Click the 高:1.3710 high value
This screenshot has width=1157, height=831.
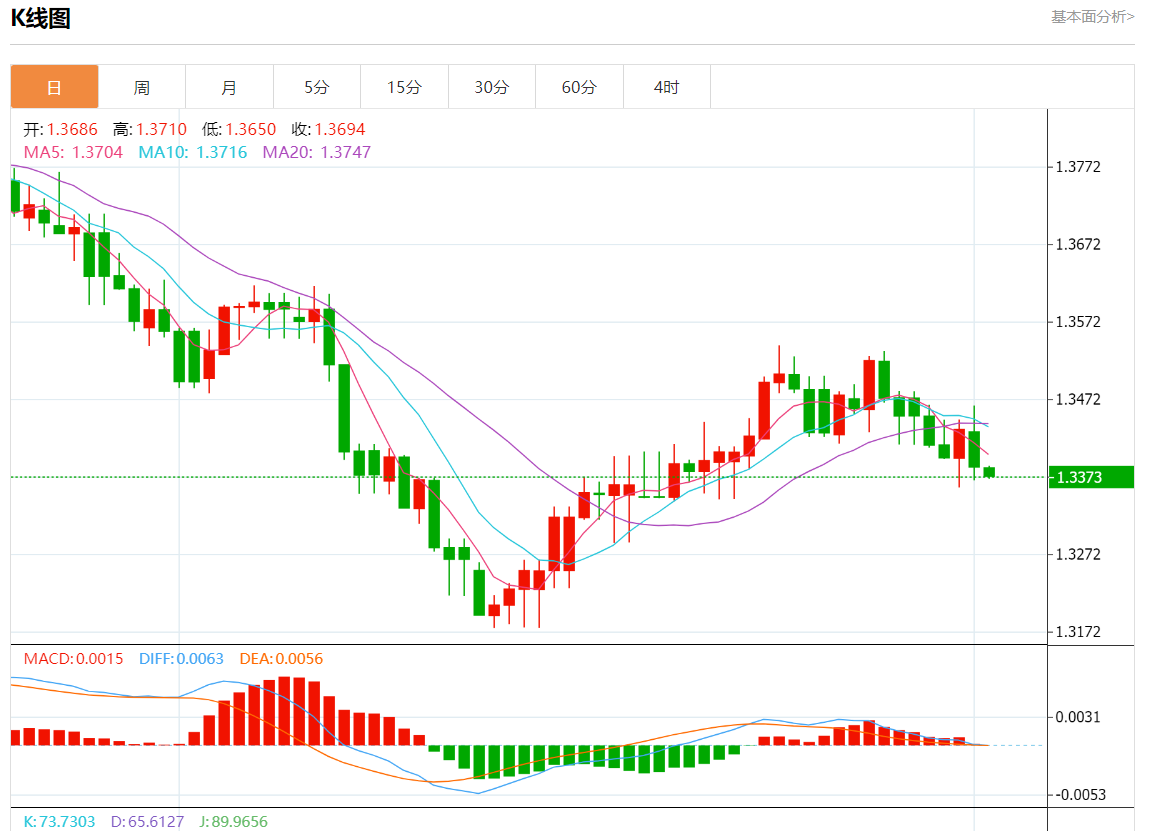tap(150, 129)
